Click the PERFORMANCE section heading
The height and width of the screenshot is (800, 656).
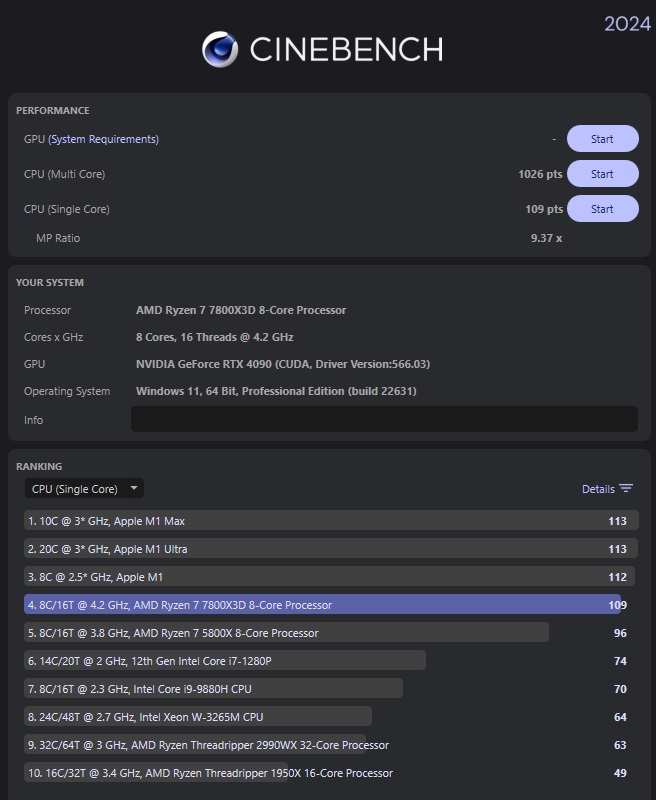53,110
